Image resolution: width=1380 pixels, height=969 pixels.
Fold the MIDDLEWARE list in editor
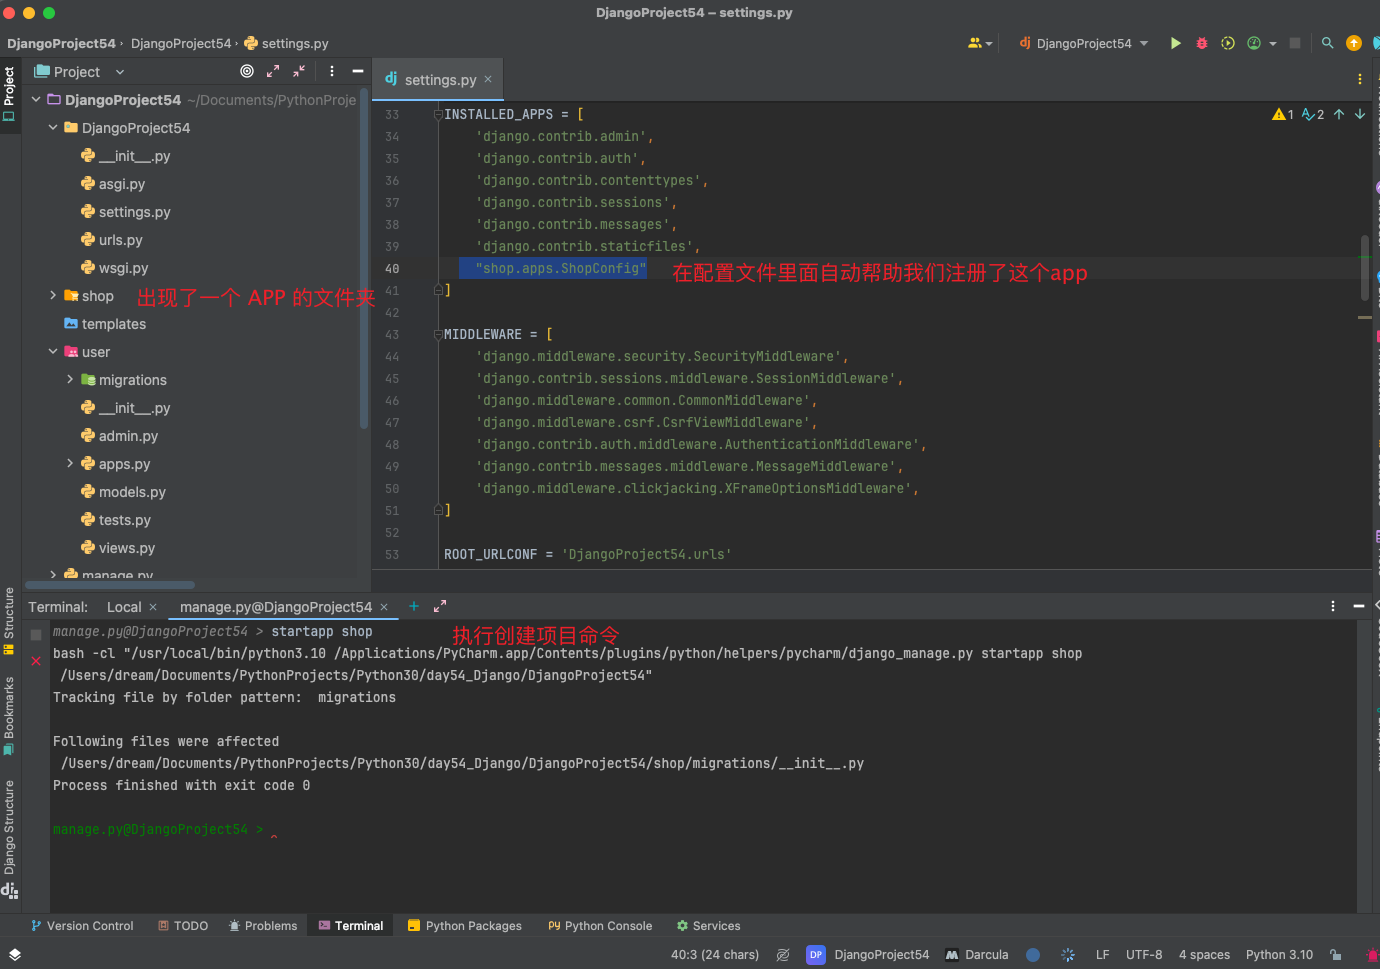pos(438,334)
